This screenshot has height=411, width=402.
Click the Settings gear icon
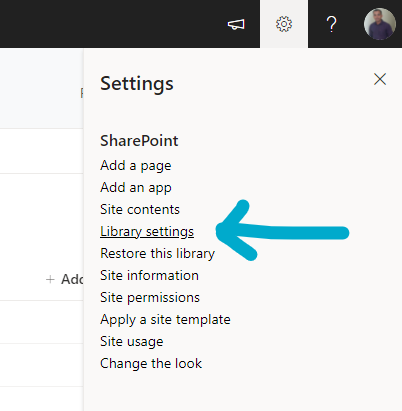[284, 24]
